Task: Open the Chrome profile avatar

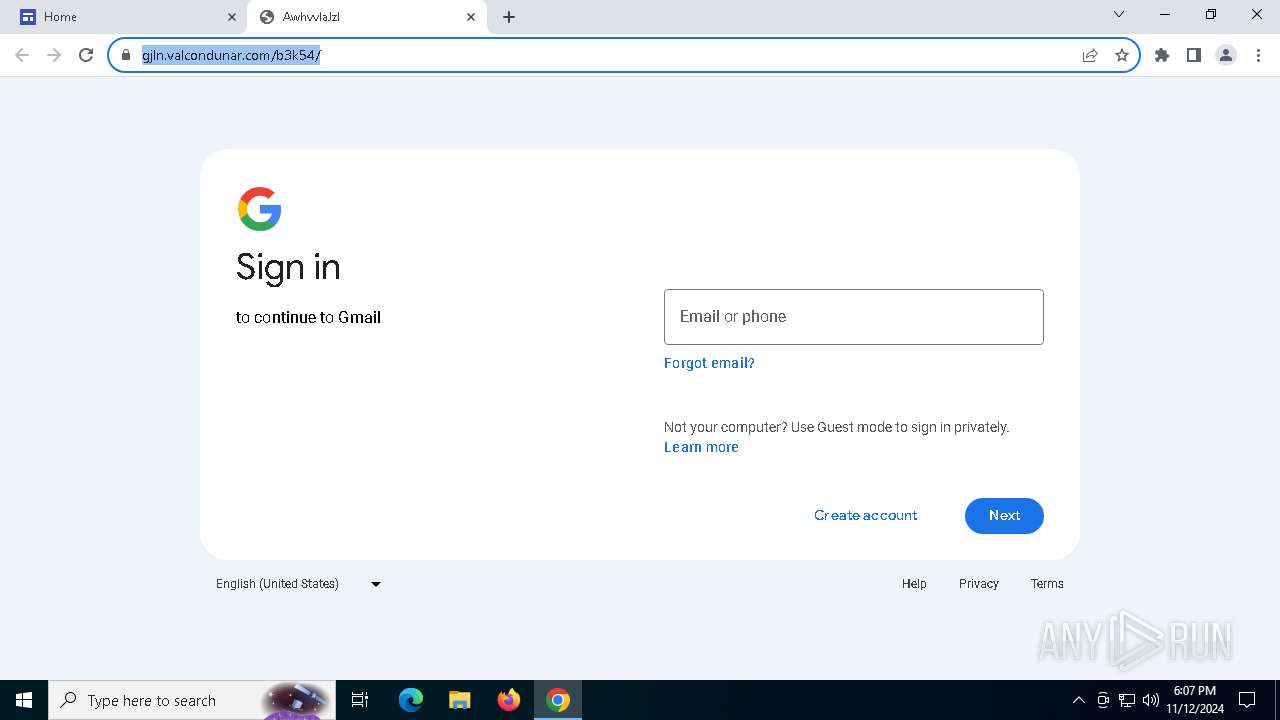Action: 1226,55
